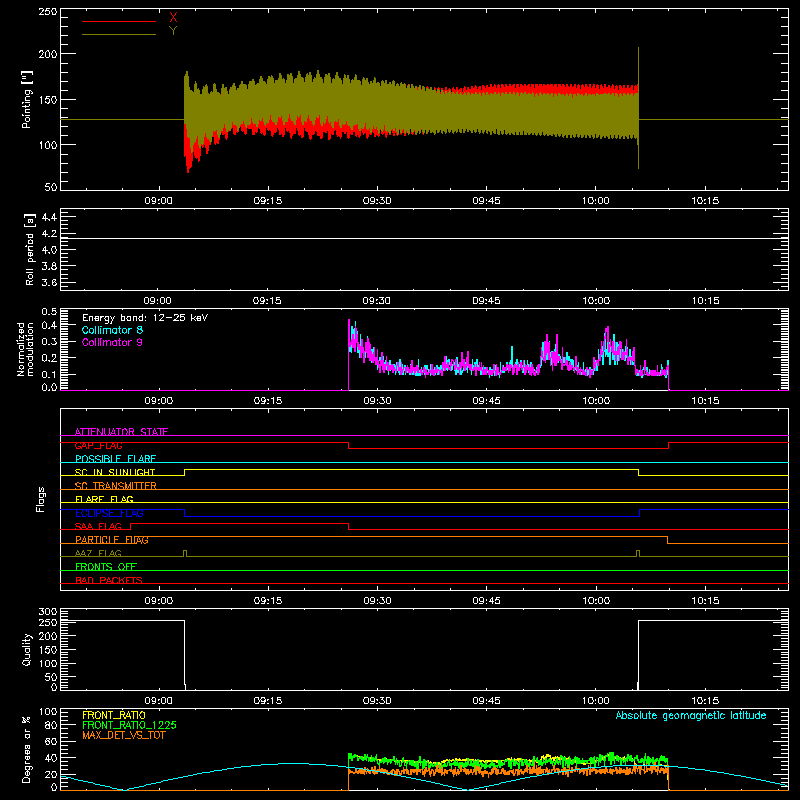Click the "Normalized modulation" axis title
This screenshot has width=800, height=800.
pyautogui.click(x=25, y=349)
